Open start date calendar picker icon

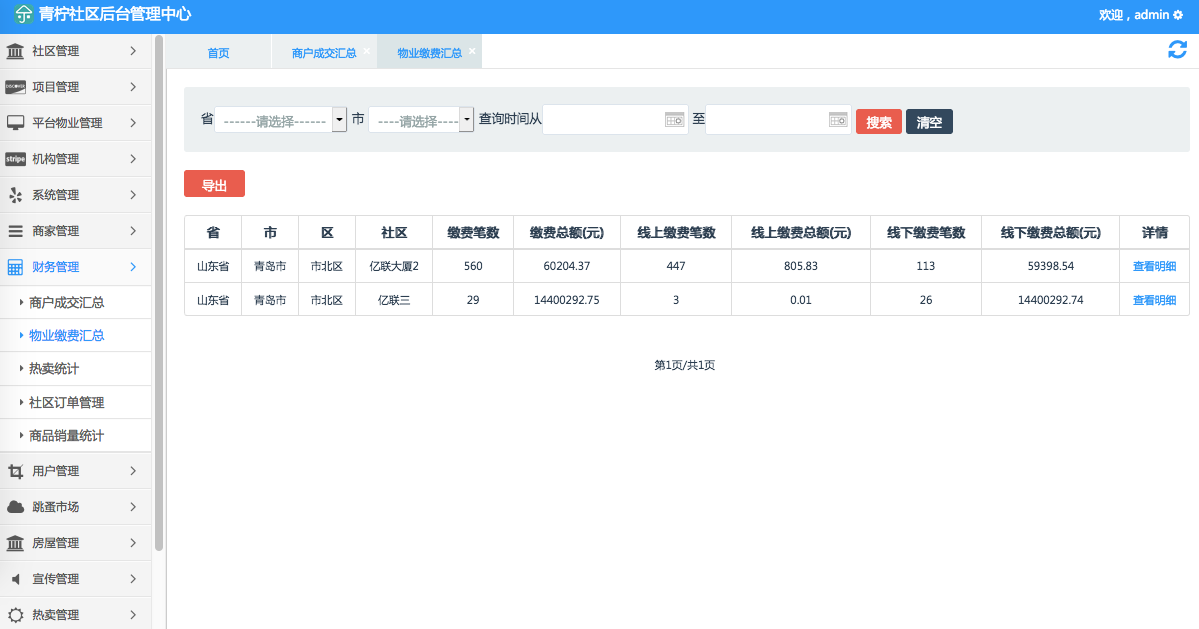pos(674,120)
